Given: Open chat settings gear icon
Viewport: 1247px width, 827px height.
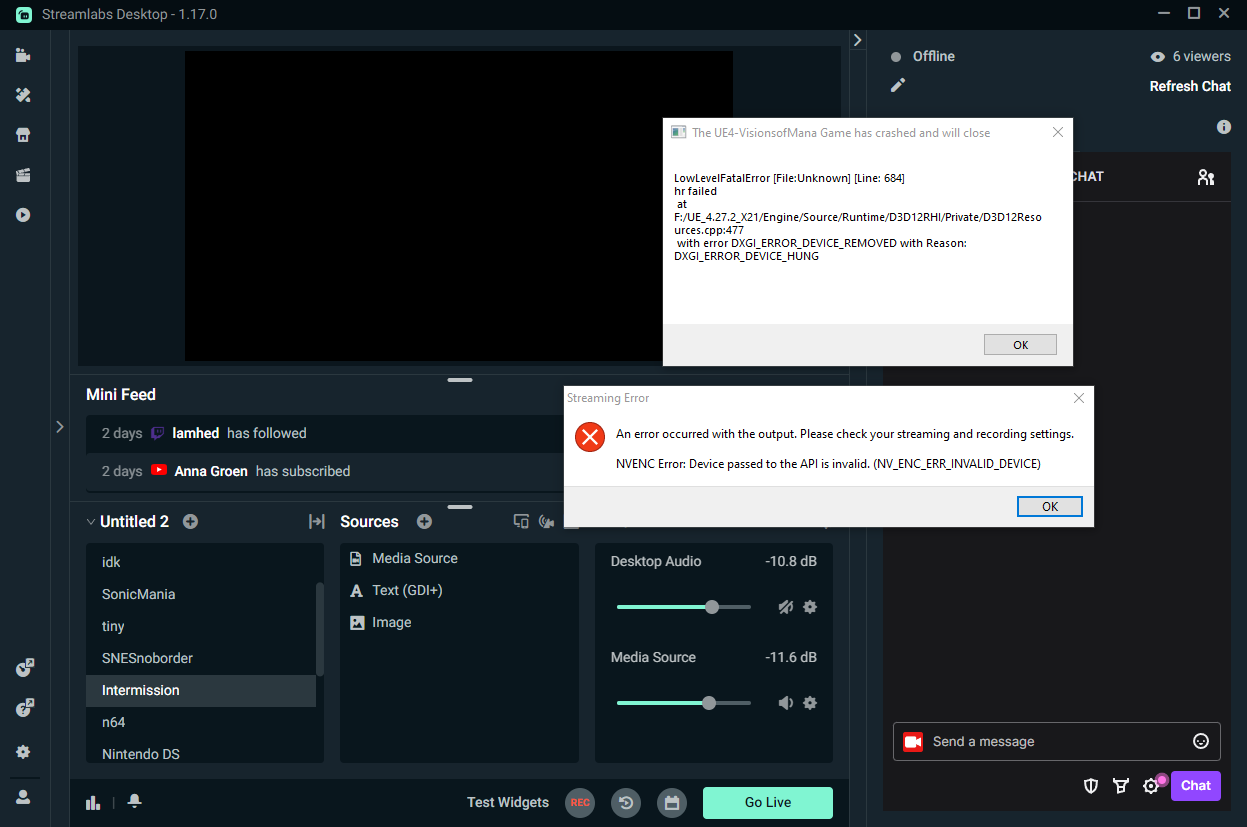Looking at the screenshot, I should (1151, 786).
